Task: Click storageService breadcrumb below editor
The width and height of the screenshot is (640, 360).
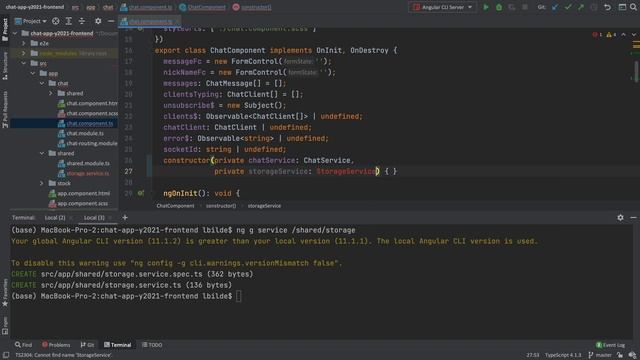Action: 264,206
